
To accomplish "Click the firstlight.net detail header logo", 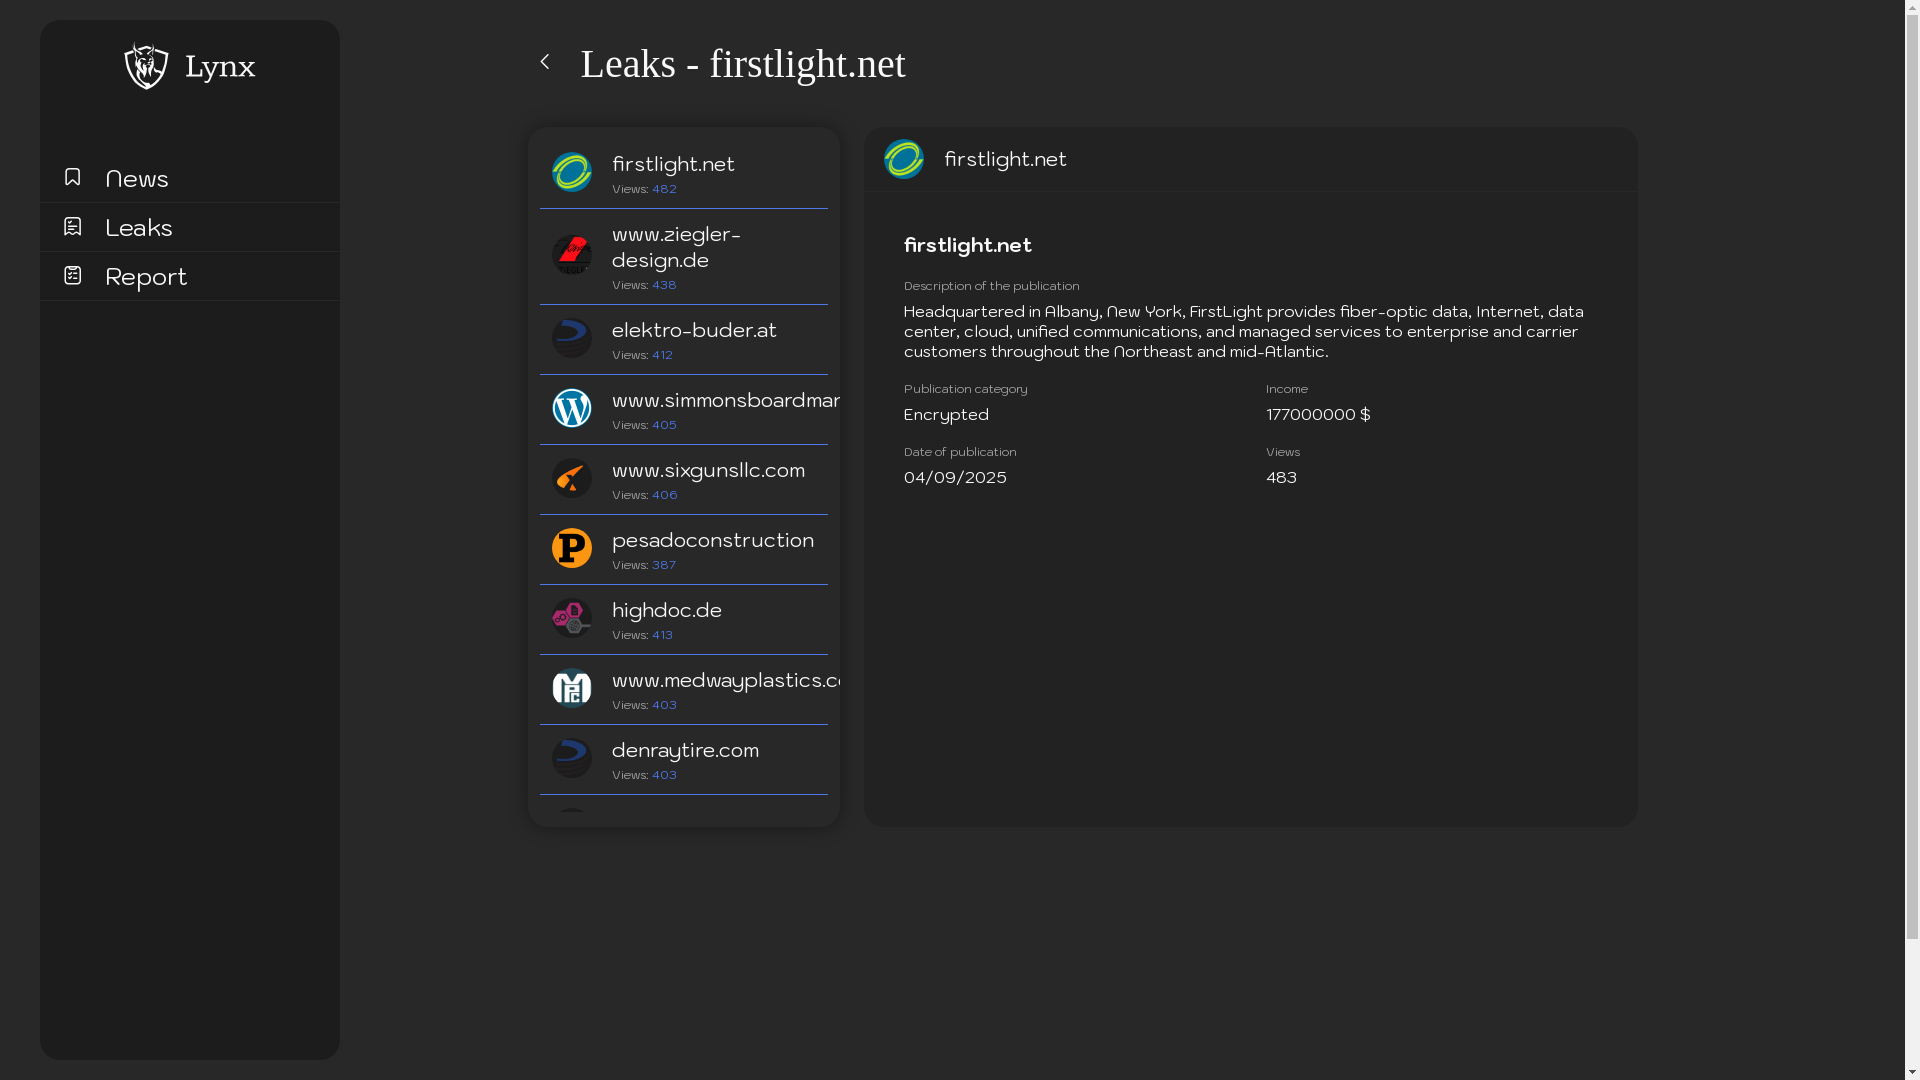I will 904,159.
